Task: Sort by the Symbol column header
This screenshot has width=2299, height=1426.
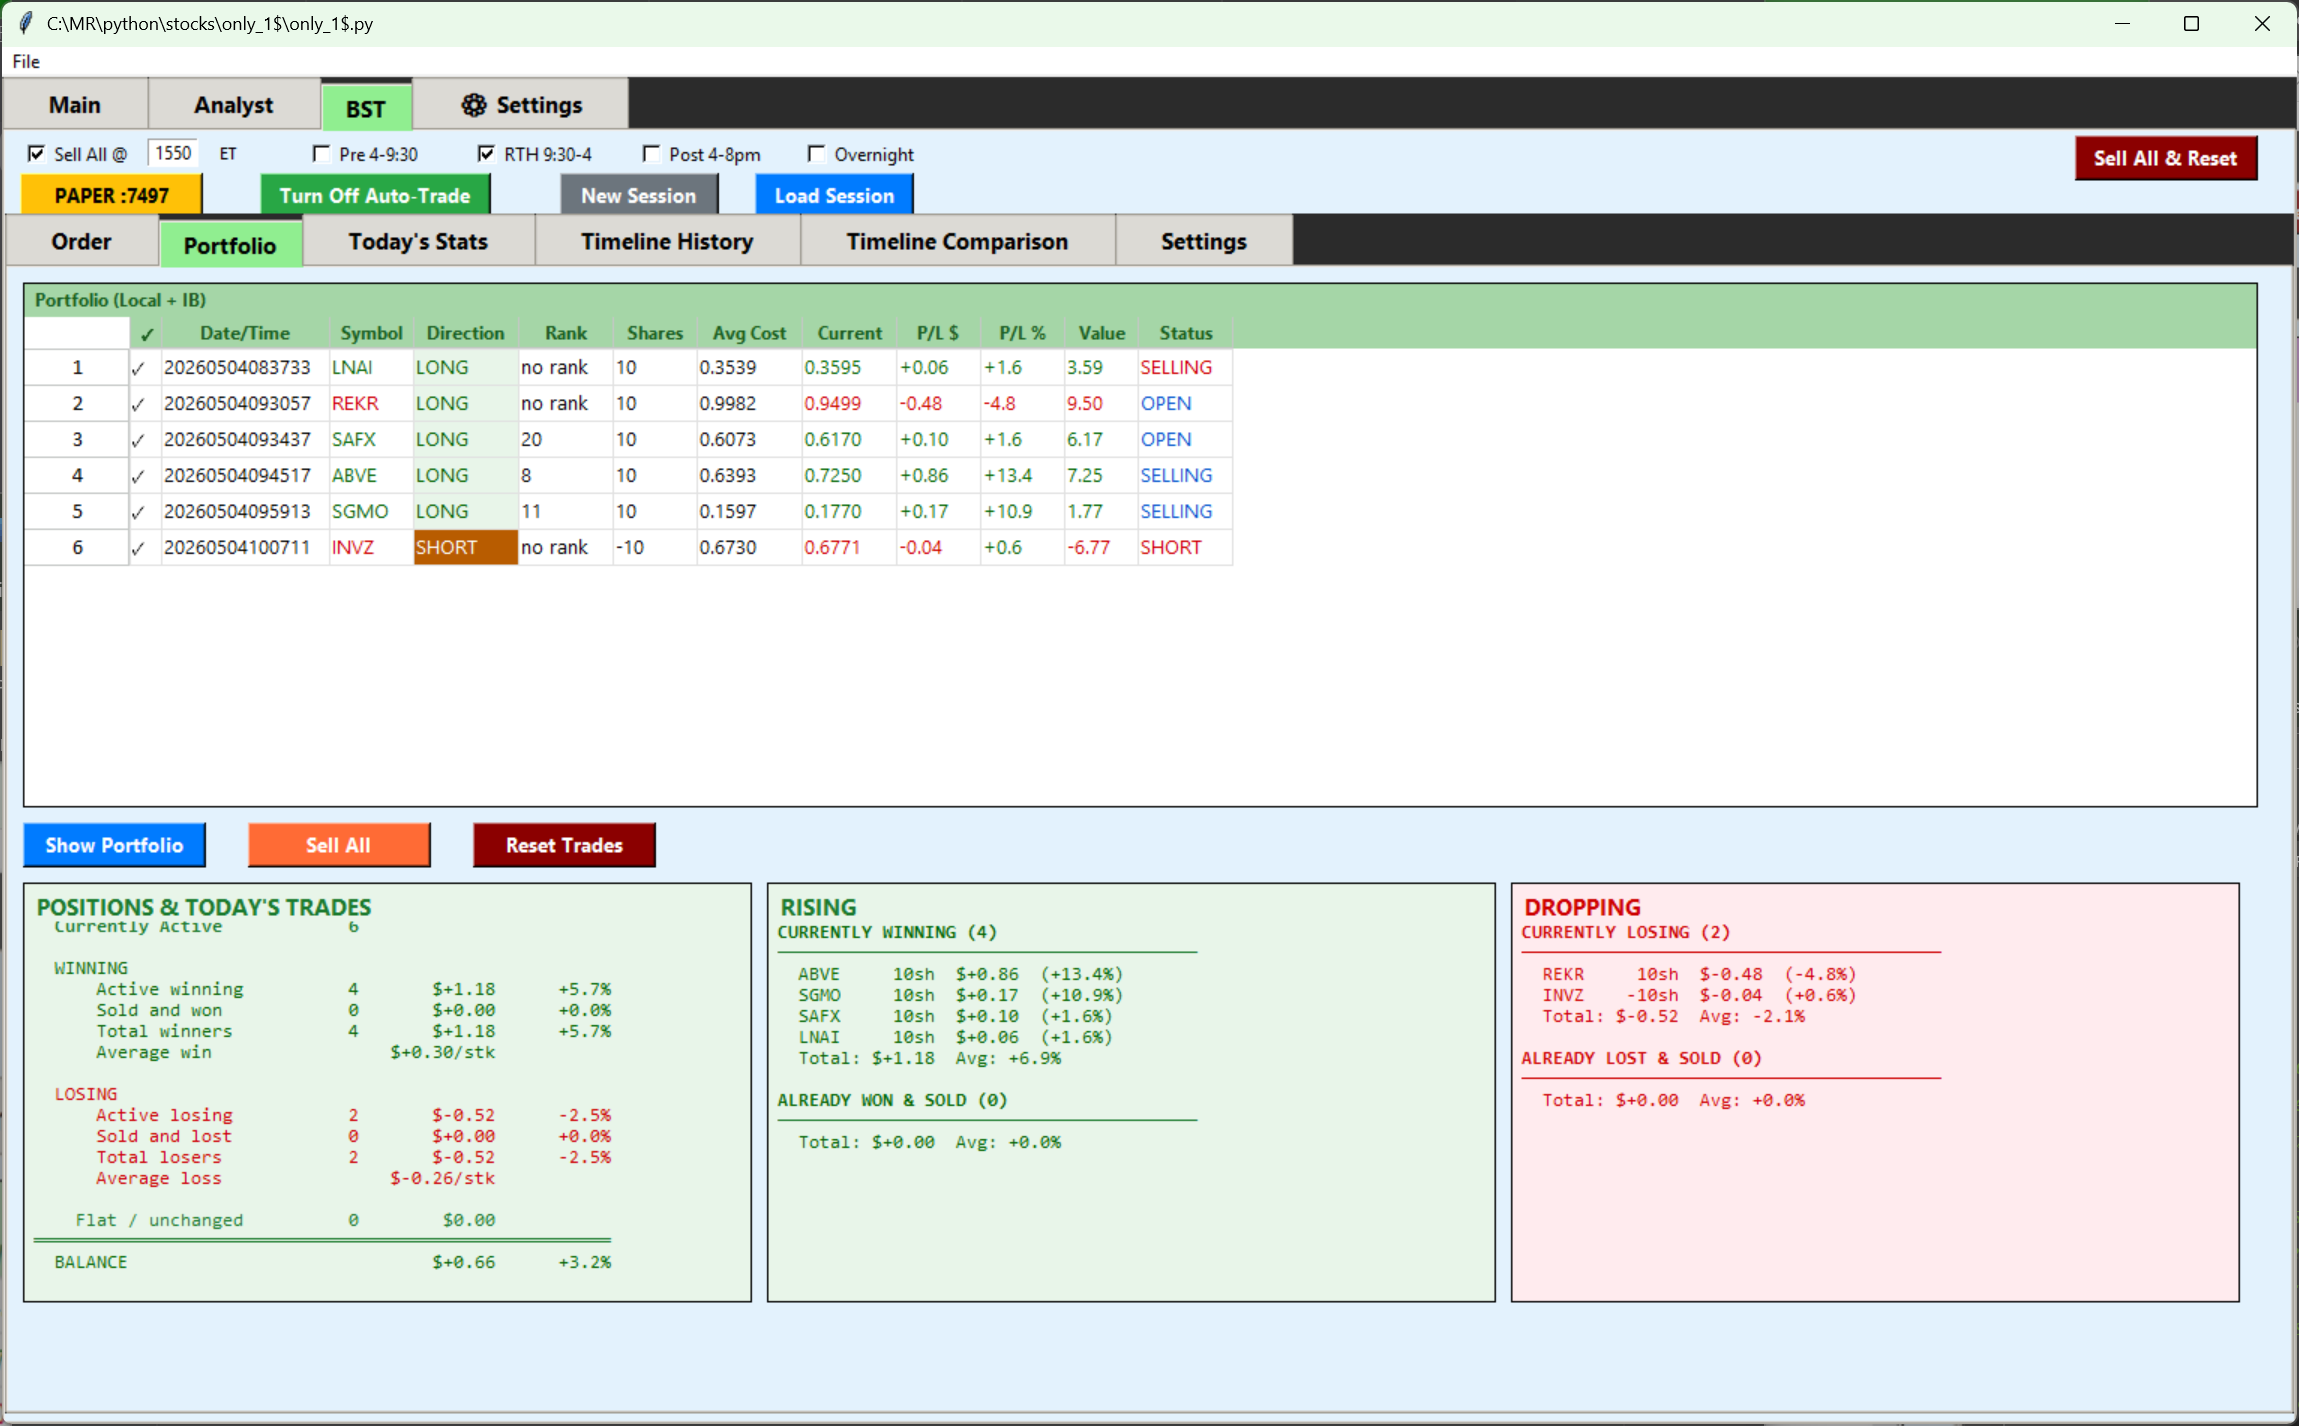Action: coord(371,334)
